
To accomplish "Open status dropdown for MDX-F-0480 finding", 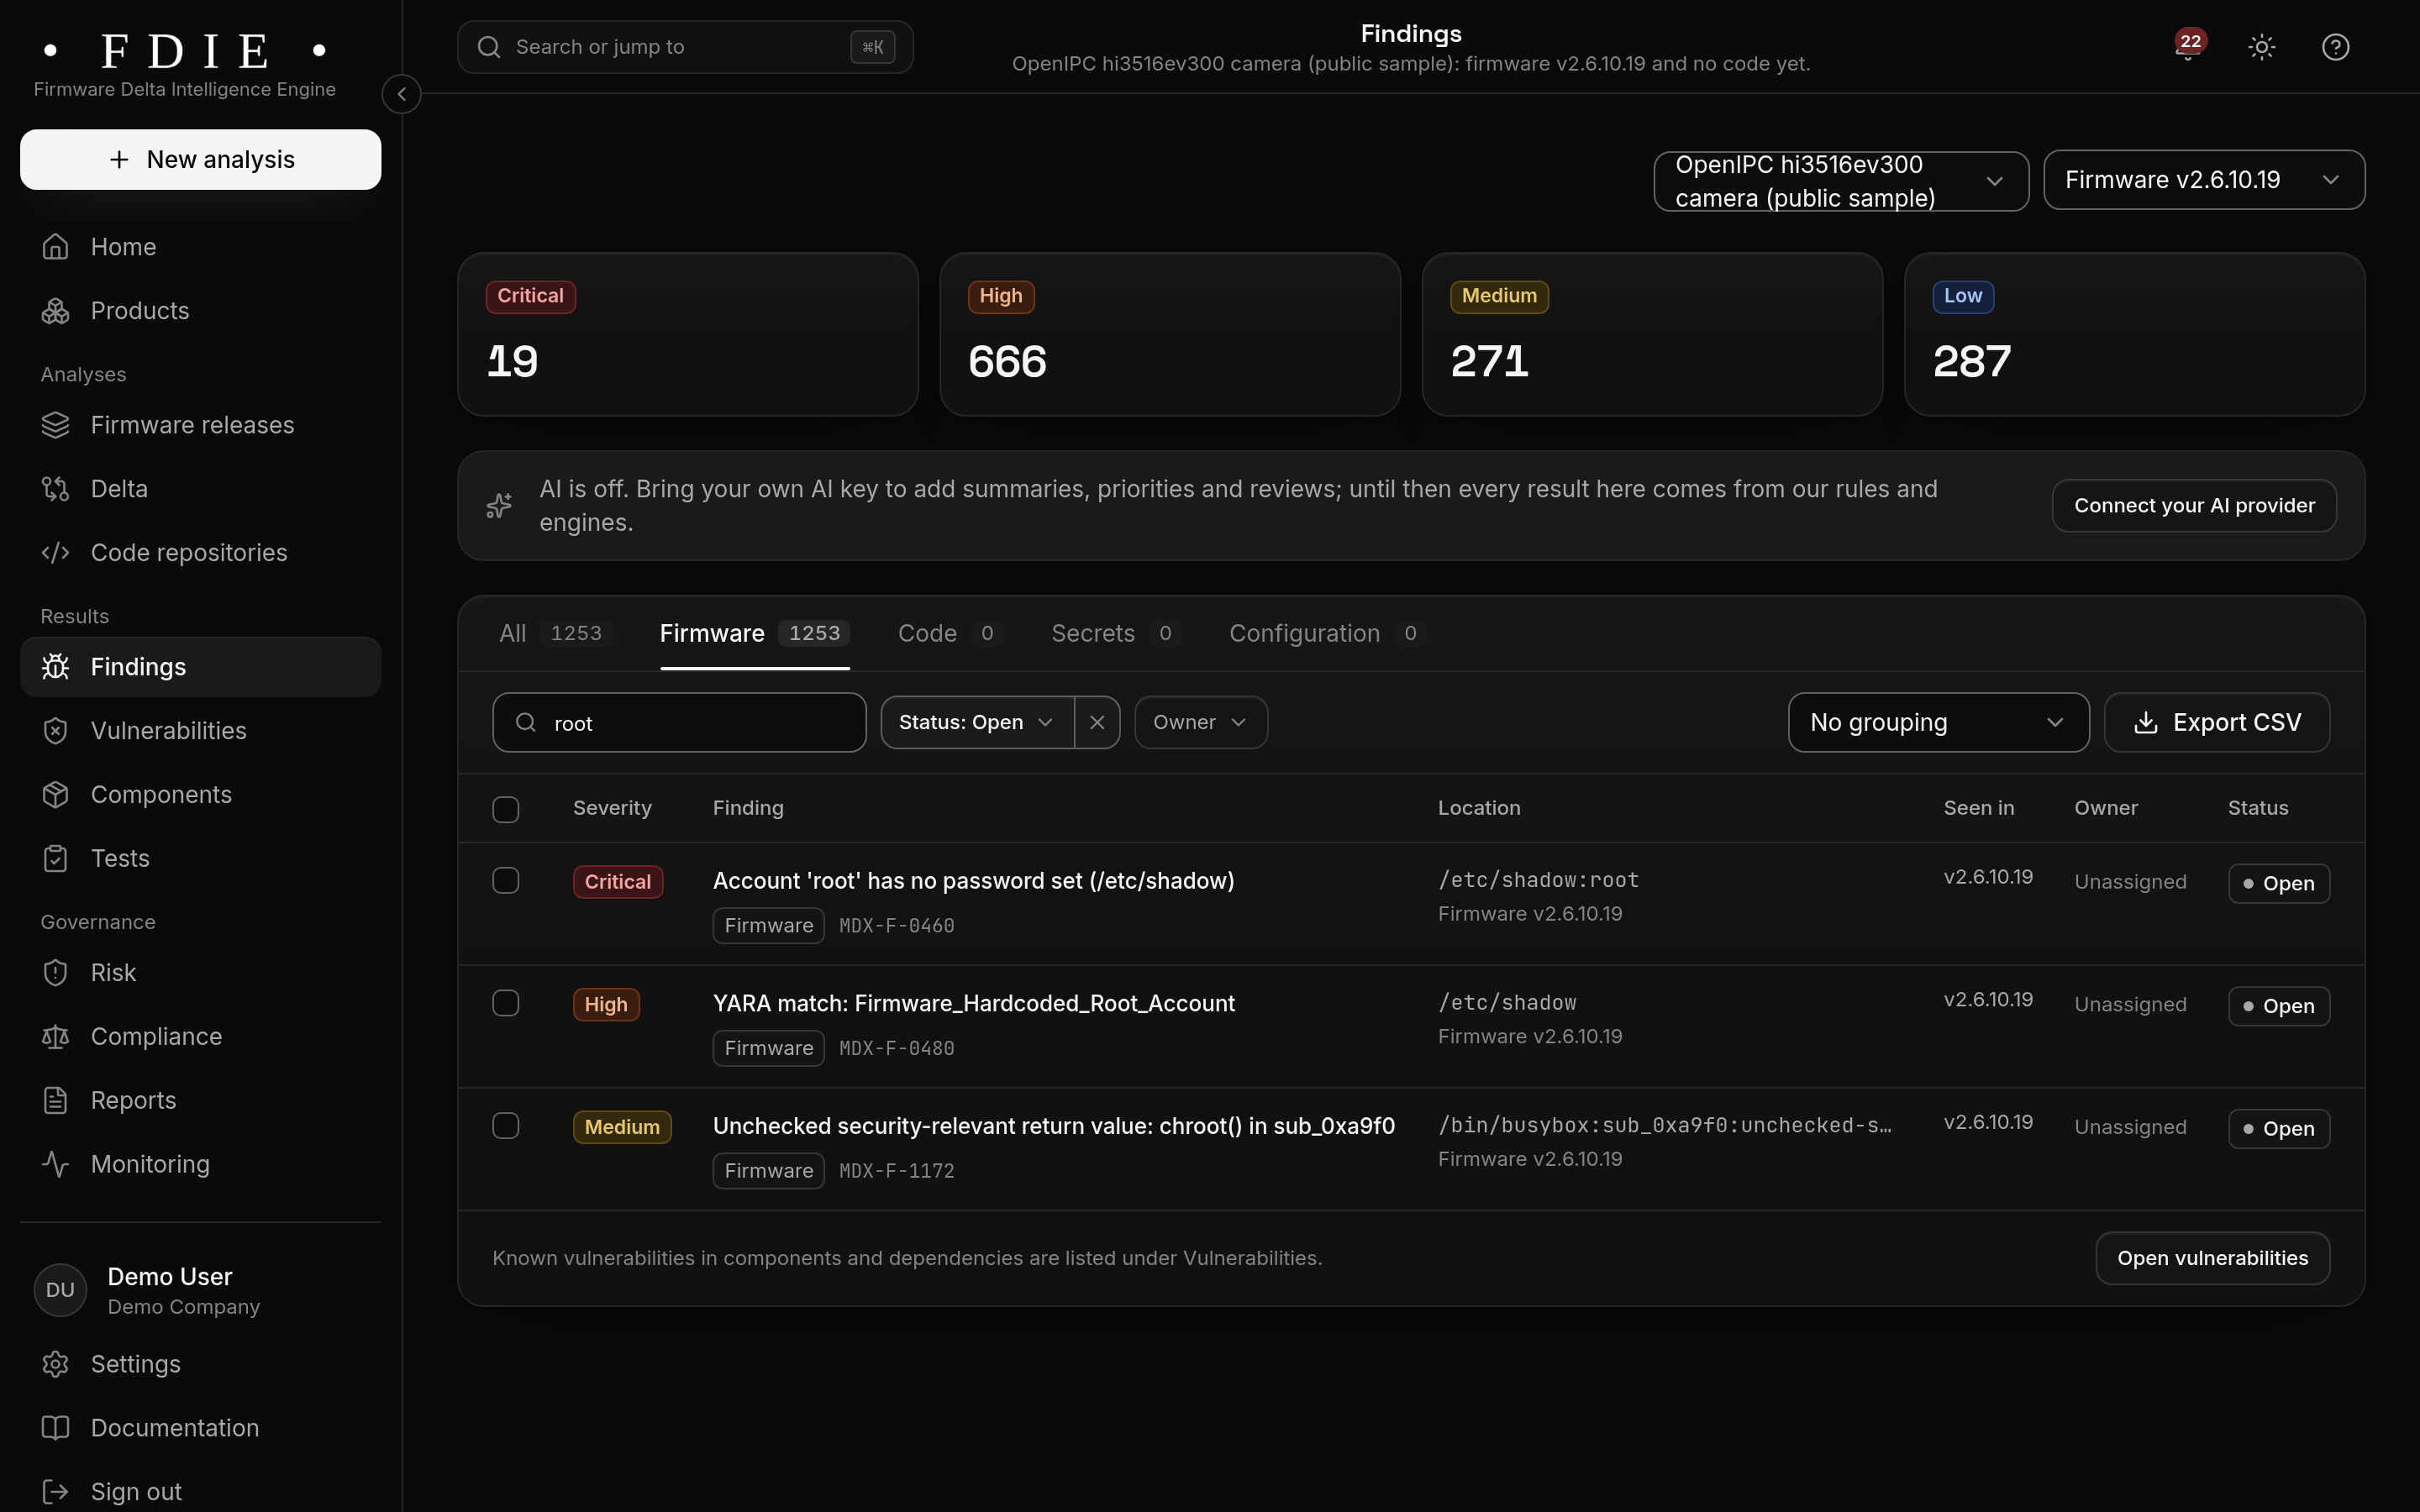I will tap(2278, 1006).
